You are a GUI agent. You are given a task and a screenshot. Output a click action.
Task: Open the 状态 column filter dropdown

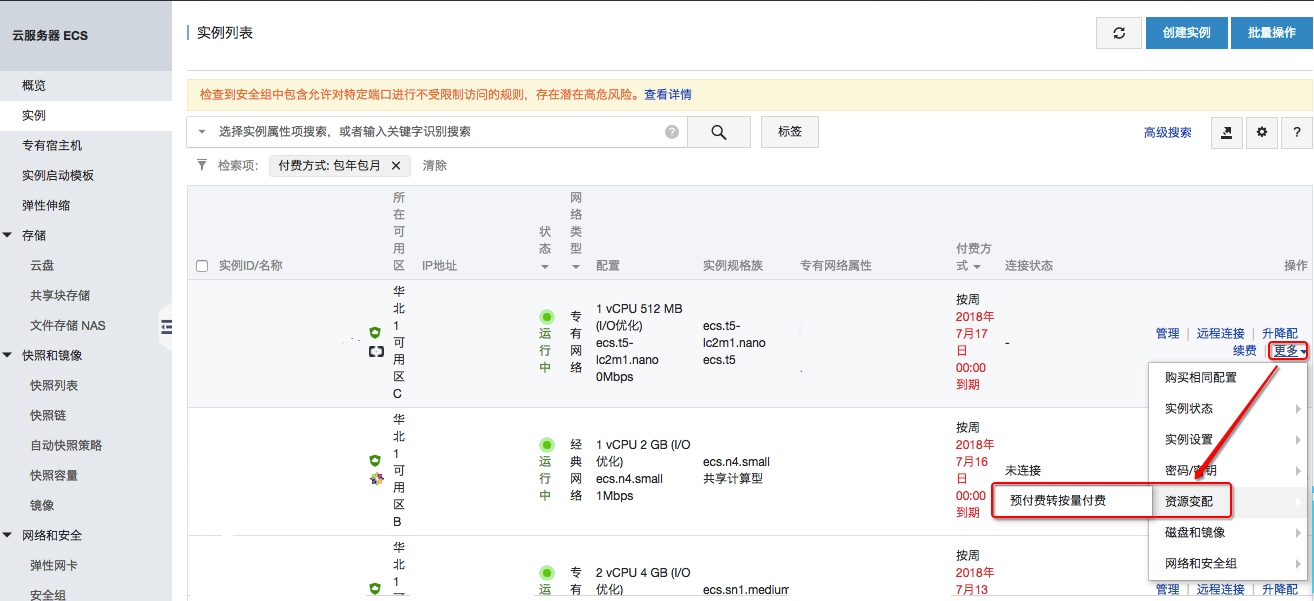tap(545, 267)
